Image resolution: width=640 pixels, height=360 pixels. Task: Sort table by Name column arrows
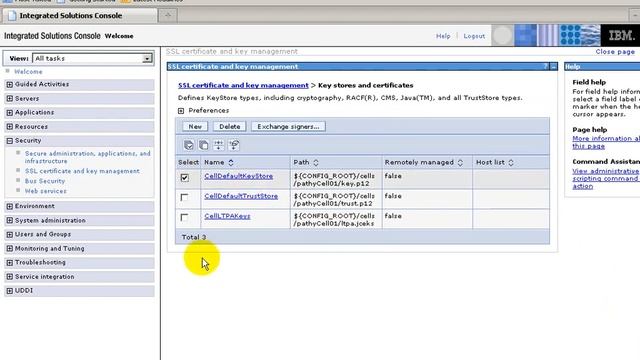coord(231,162)
